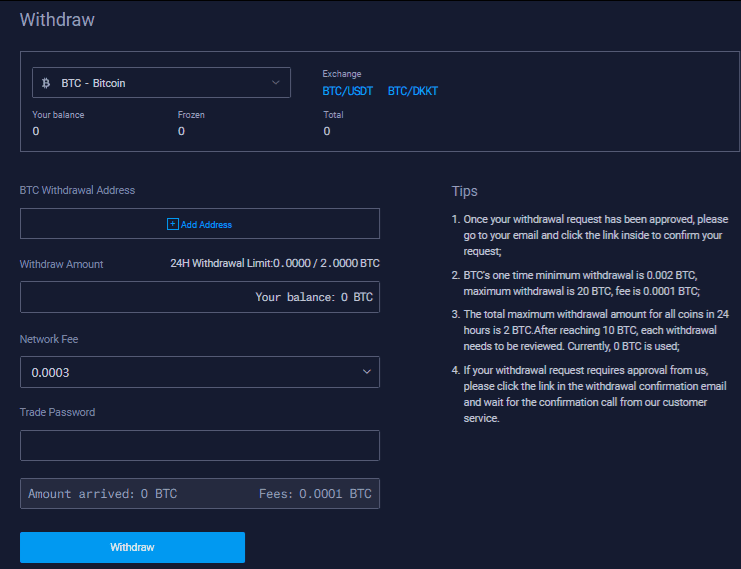Click the Fees 0.0001 BTC text
Viewport: 741px width, 569px height.
tap(315, 494)
